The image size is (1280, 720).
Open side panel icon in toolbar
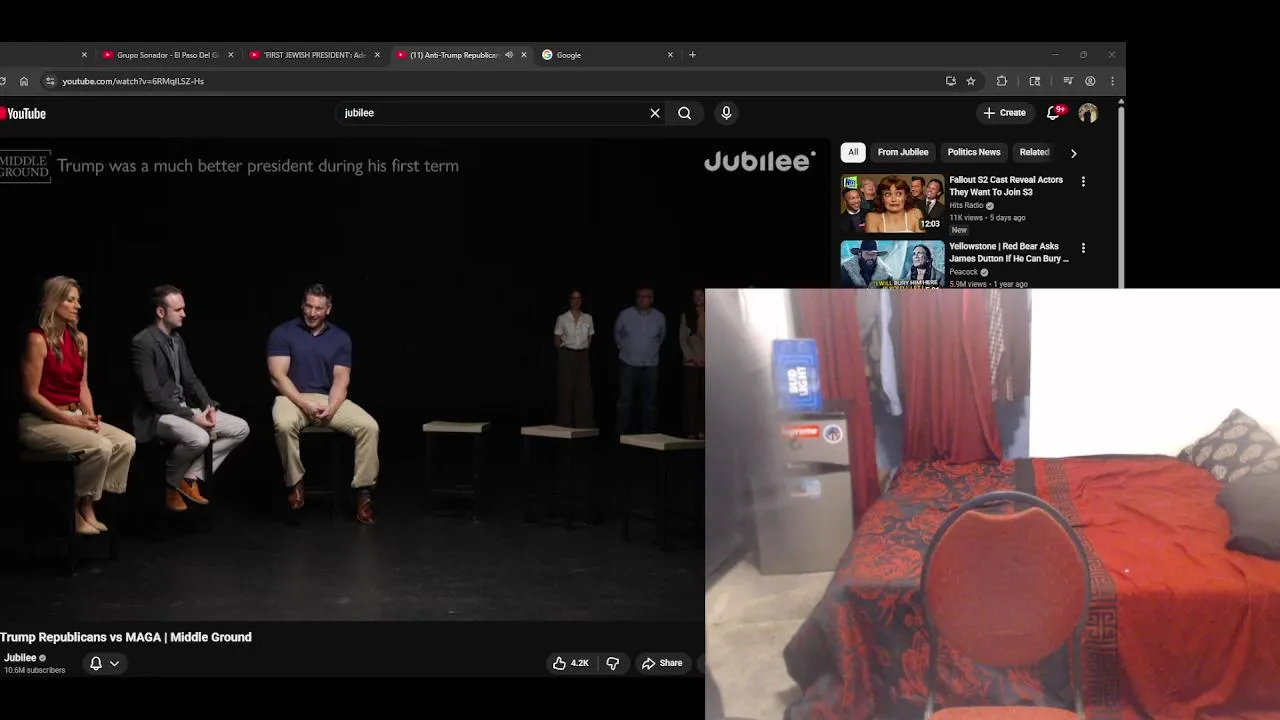[1035, 81]
